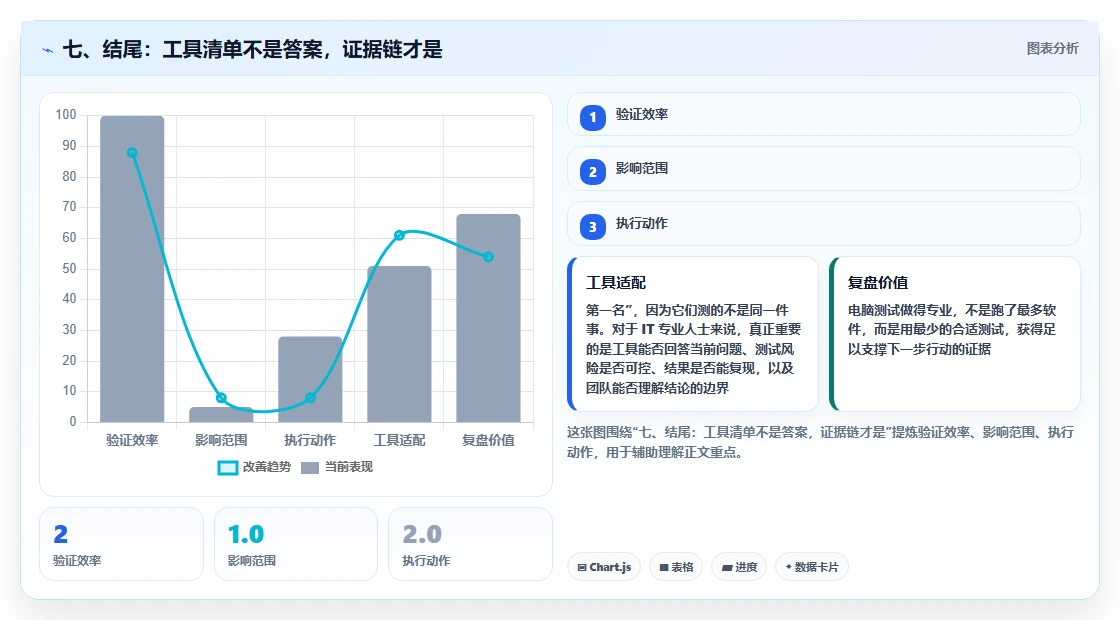Click the lightning icon beside the section title
This screenshot has height=620, width=1120.
(x=48, y=50)
